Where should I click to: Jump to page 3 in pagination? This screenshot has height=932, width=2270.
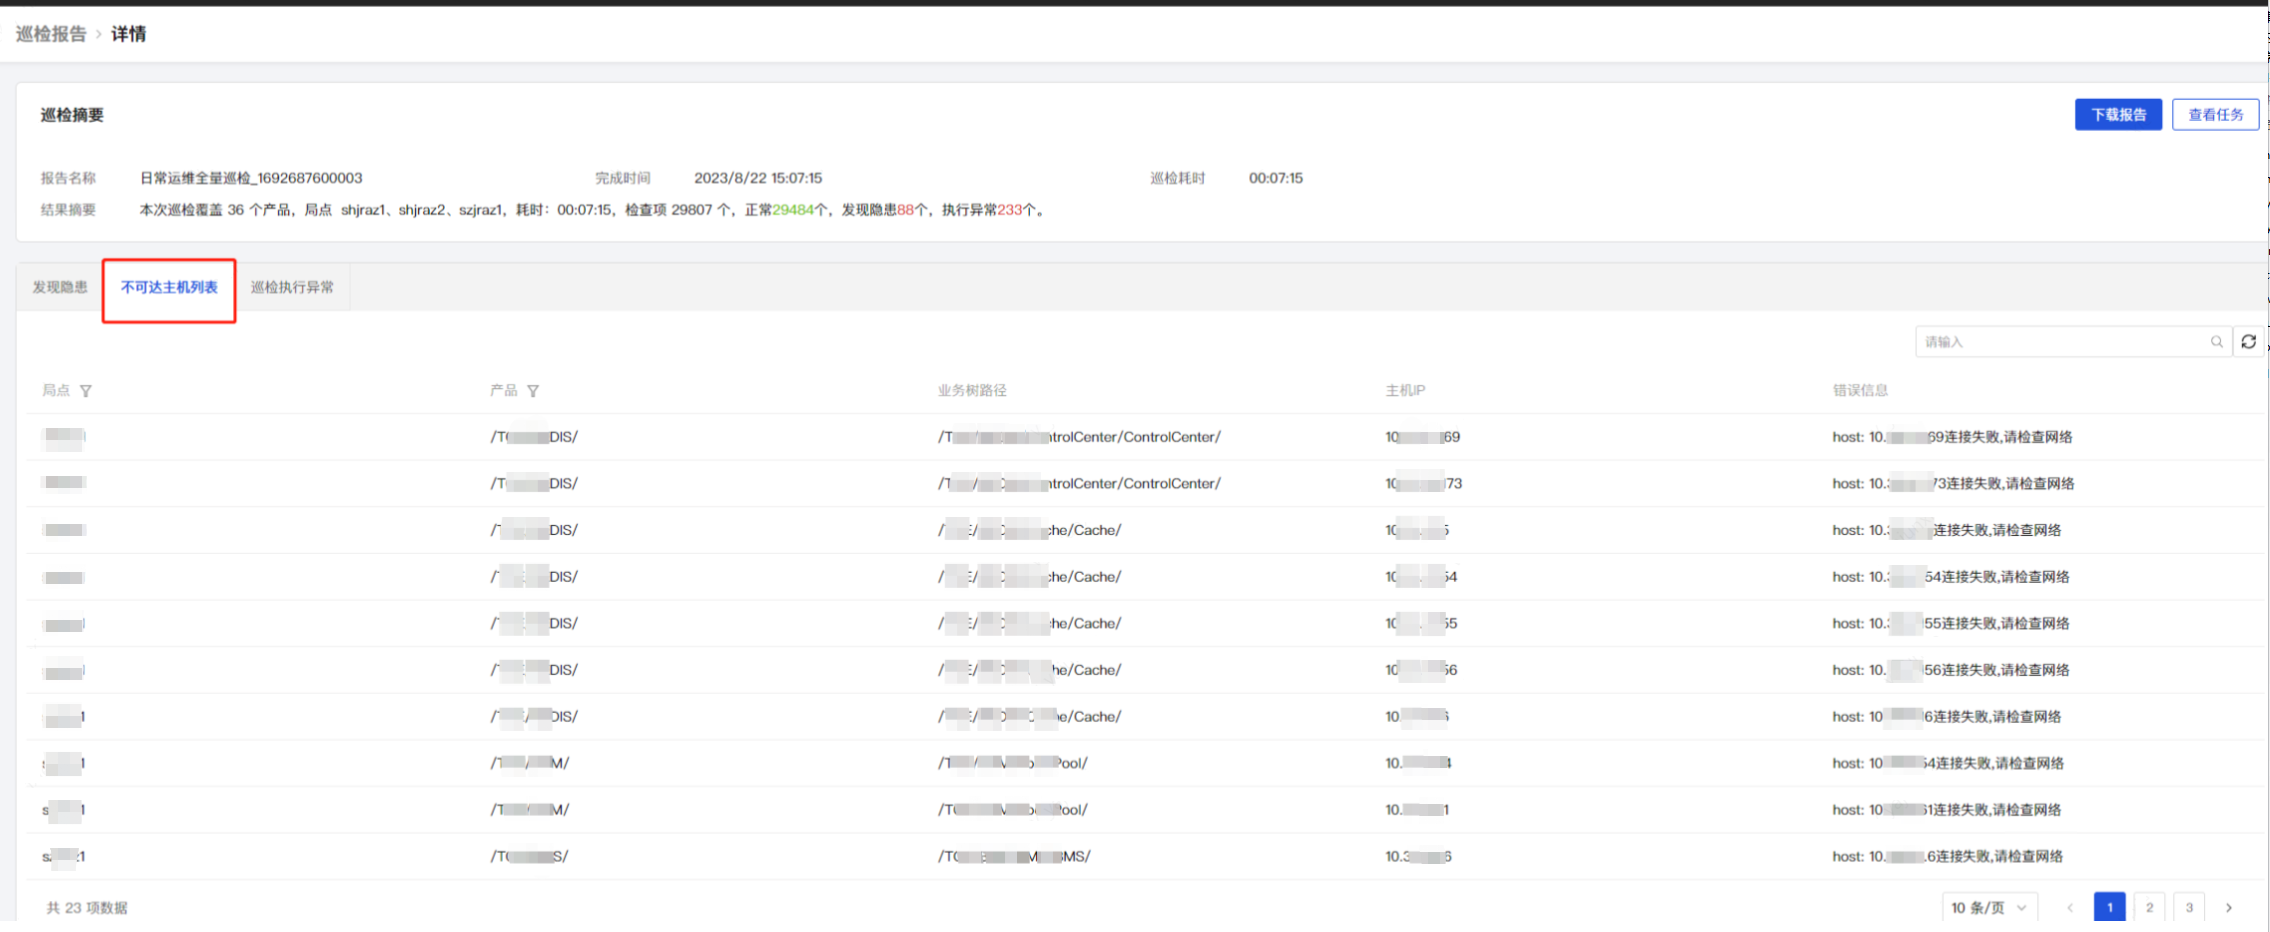[x=2189, y=908]
